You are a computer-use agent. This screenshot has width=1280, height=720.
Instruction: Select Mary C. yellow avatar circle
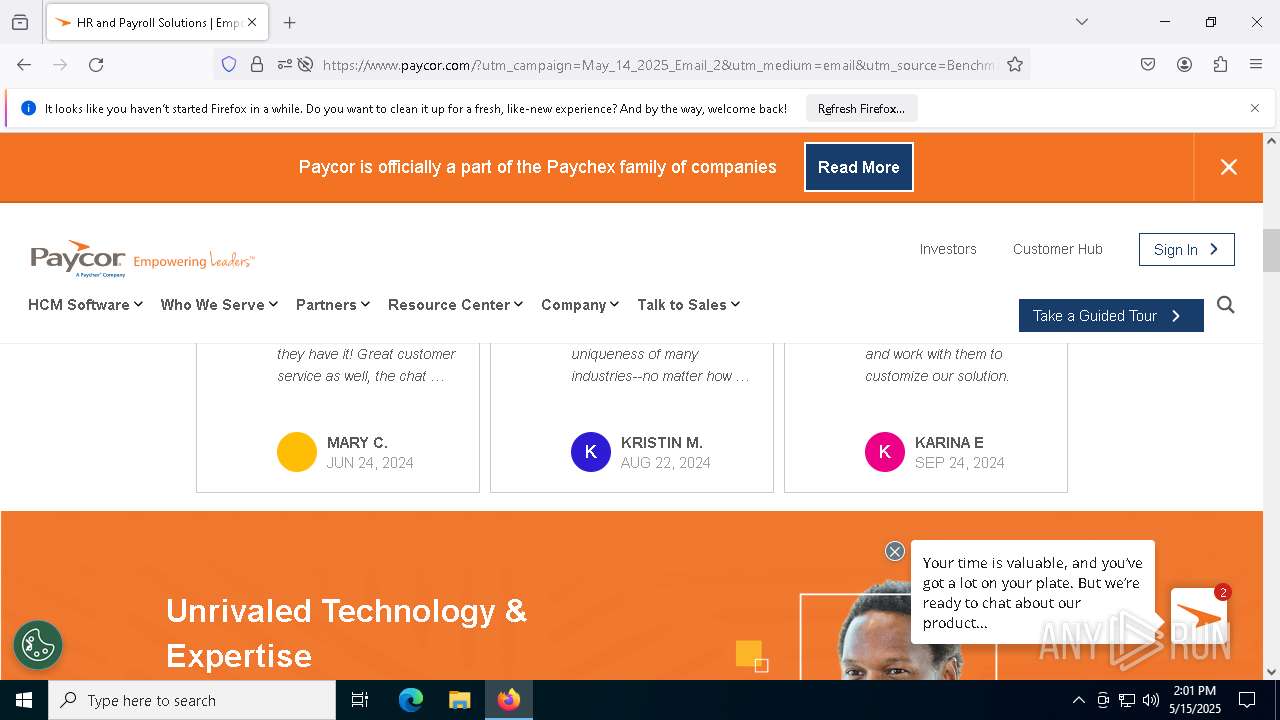(x=297, y=452)
